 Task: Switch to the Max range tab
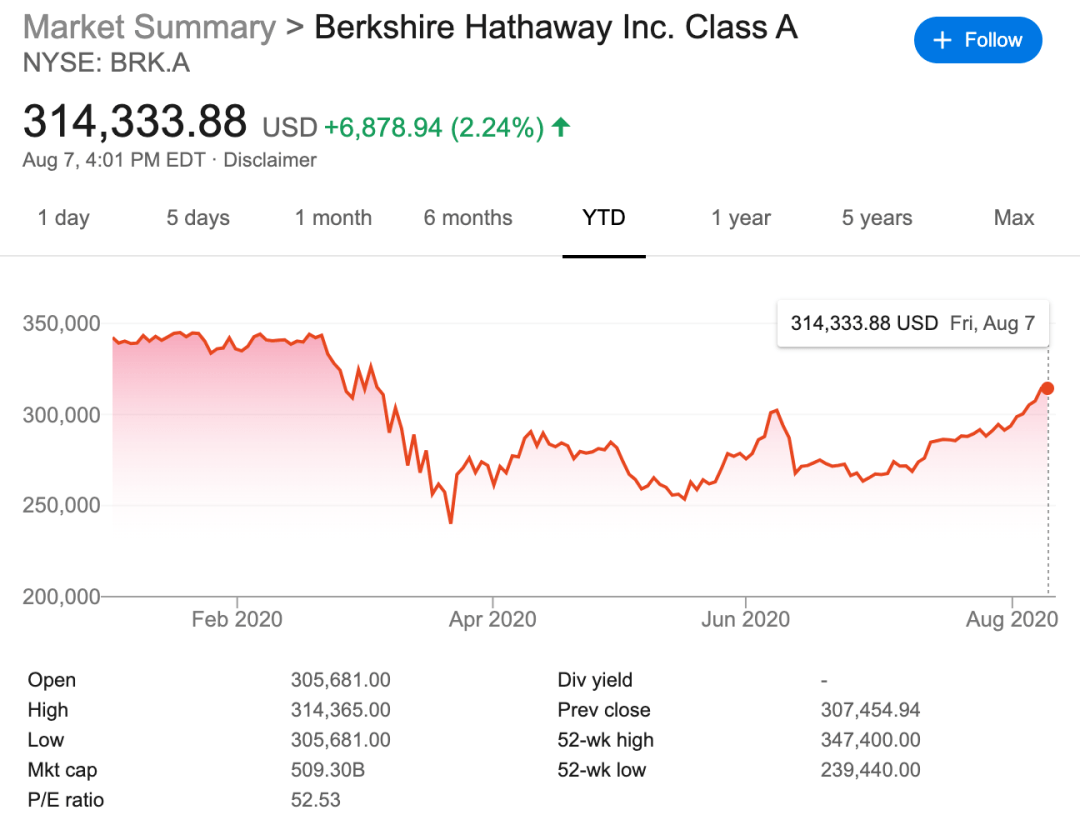click(x=1014, y=218)
